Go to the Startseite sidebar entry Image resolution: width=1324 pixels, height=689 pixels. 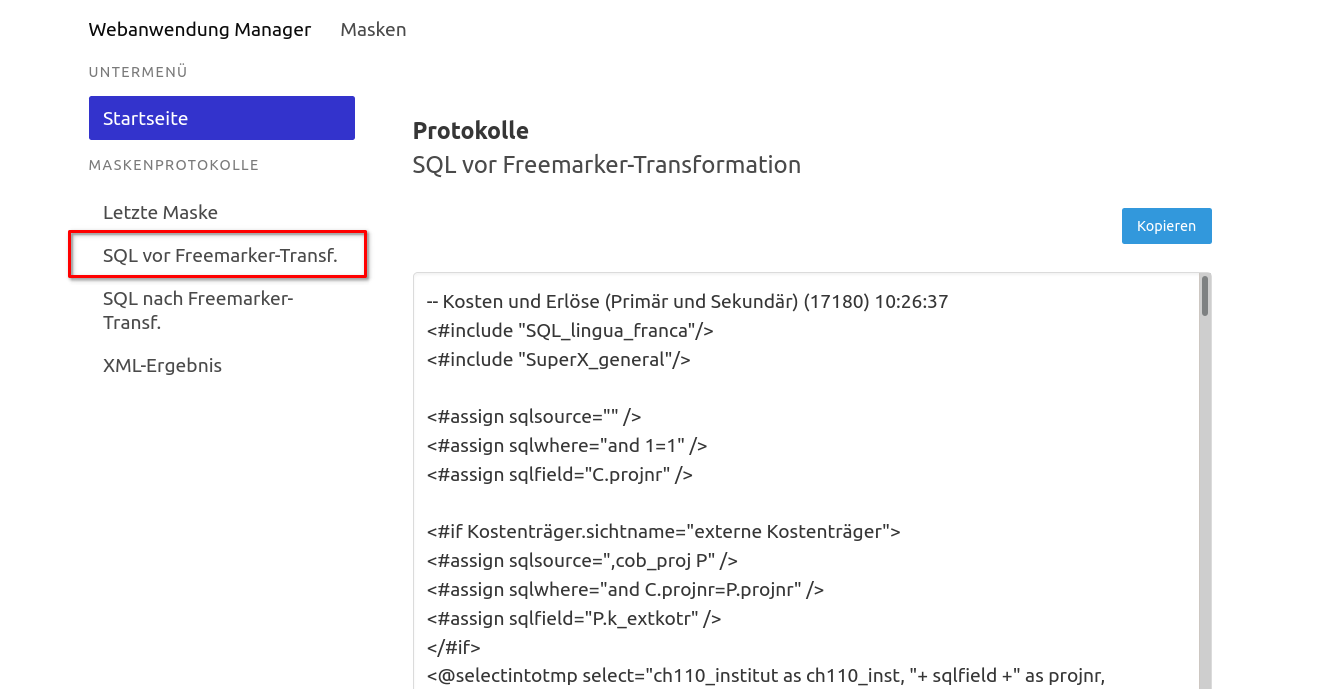[x=222, y=118]
